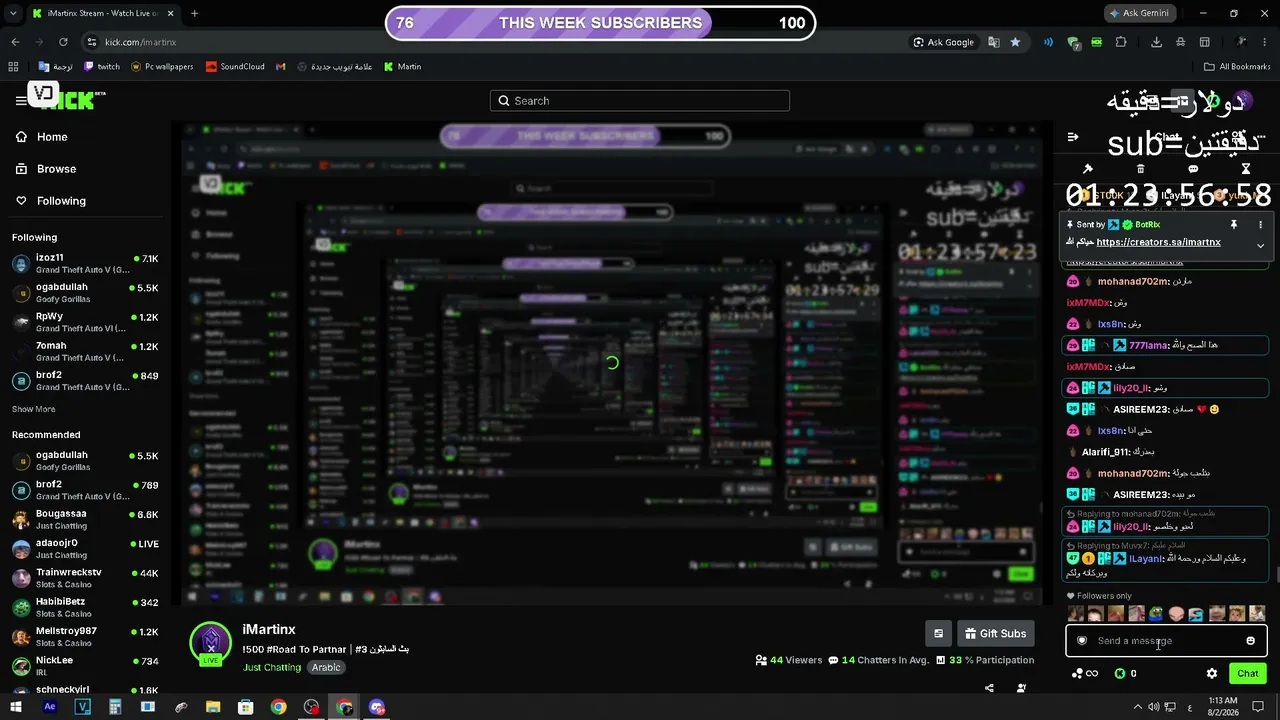Click the Arabic language tag
1280x720 pixels.
click(x=326, y=667)
